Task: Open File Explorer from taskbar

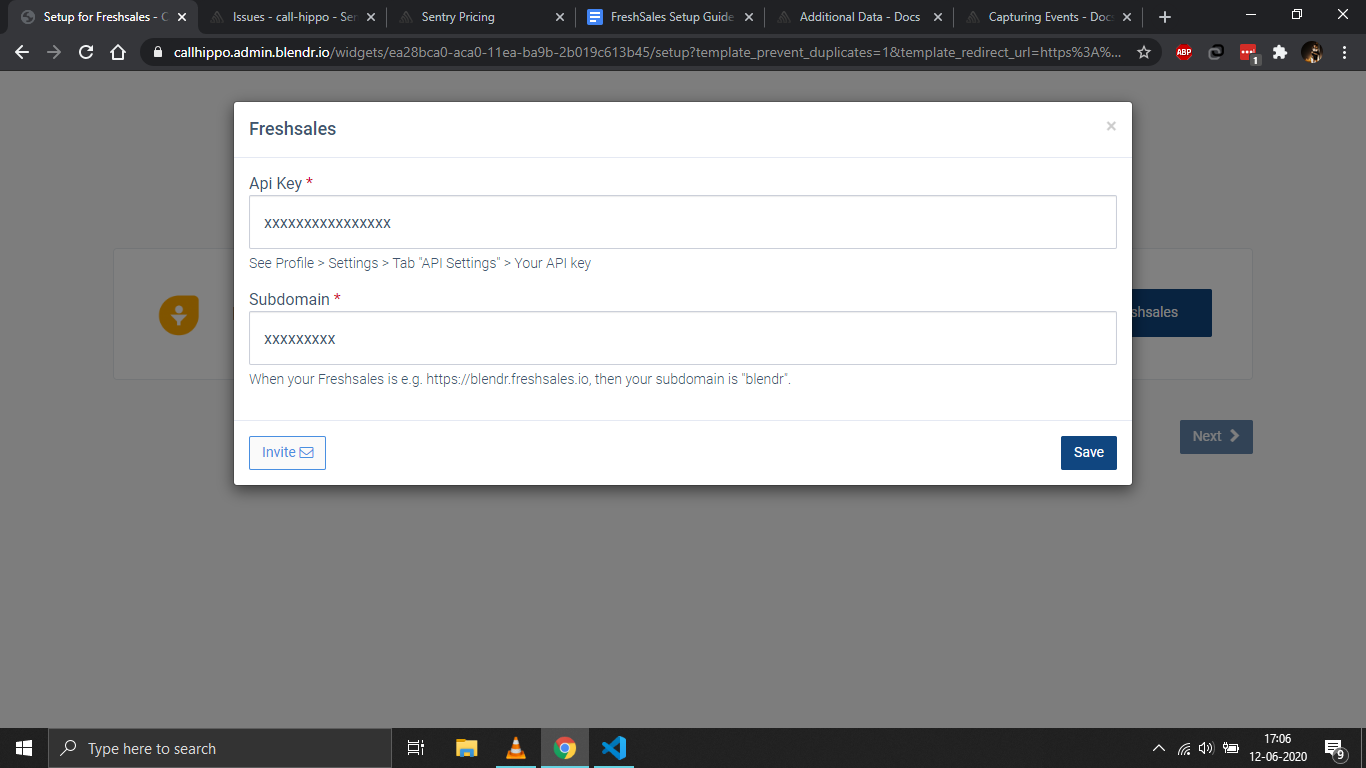Action: (467, 748)
